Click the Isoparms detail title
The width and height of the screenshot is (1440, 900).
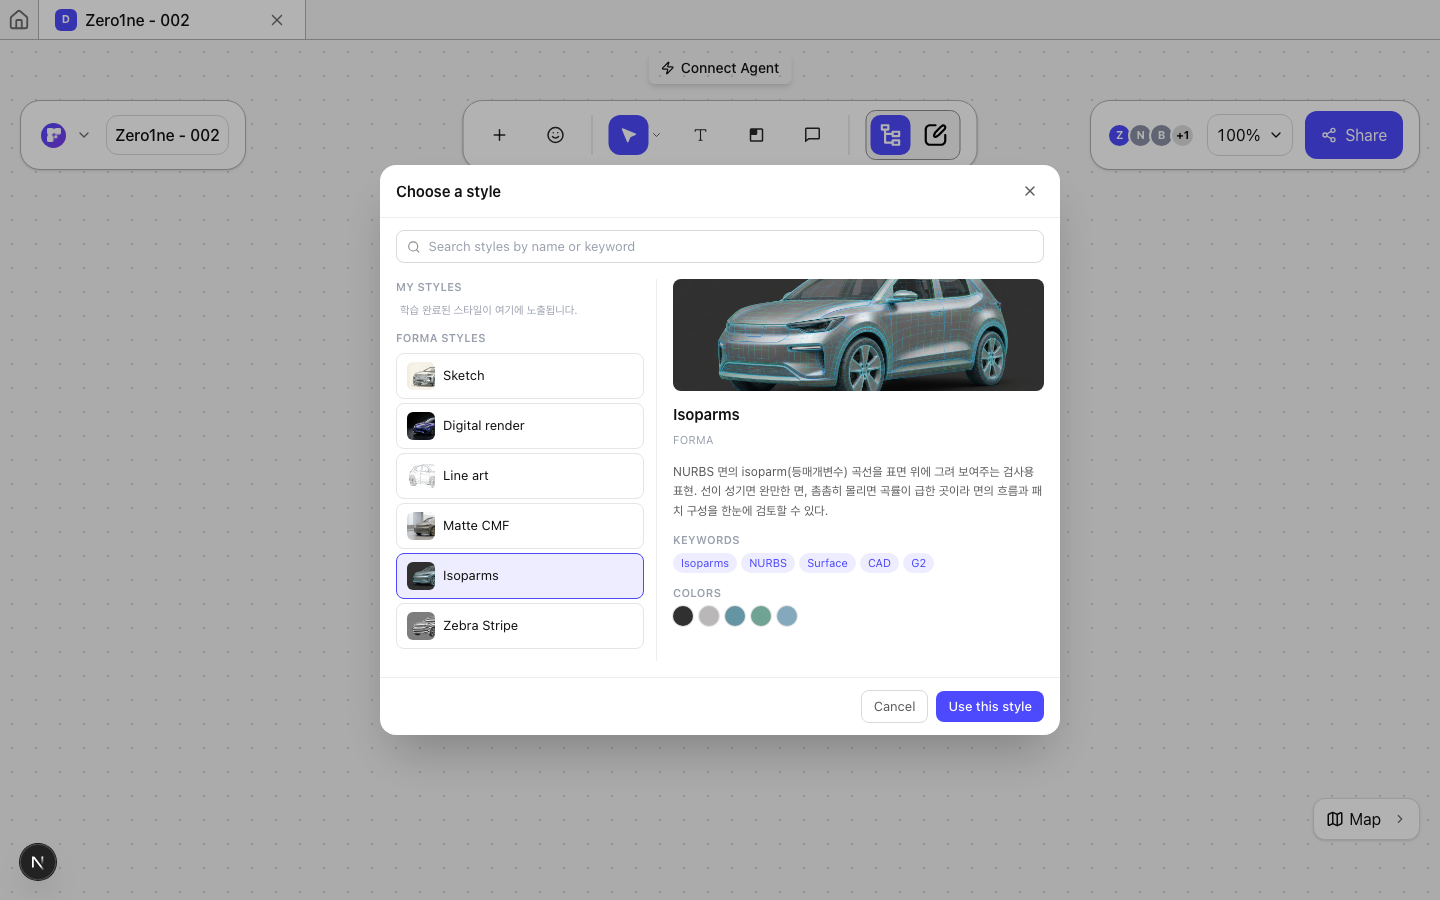[x=706, y=415]
